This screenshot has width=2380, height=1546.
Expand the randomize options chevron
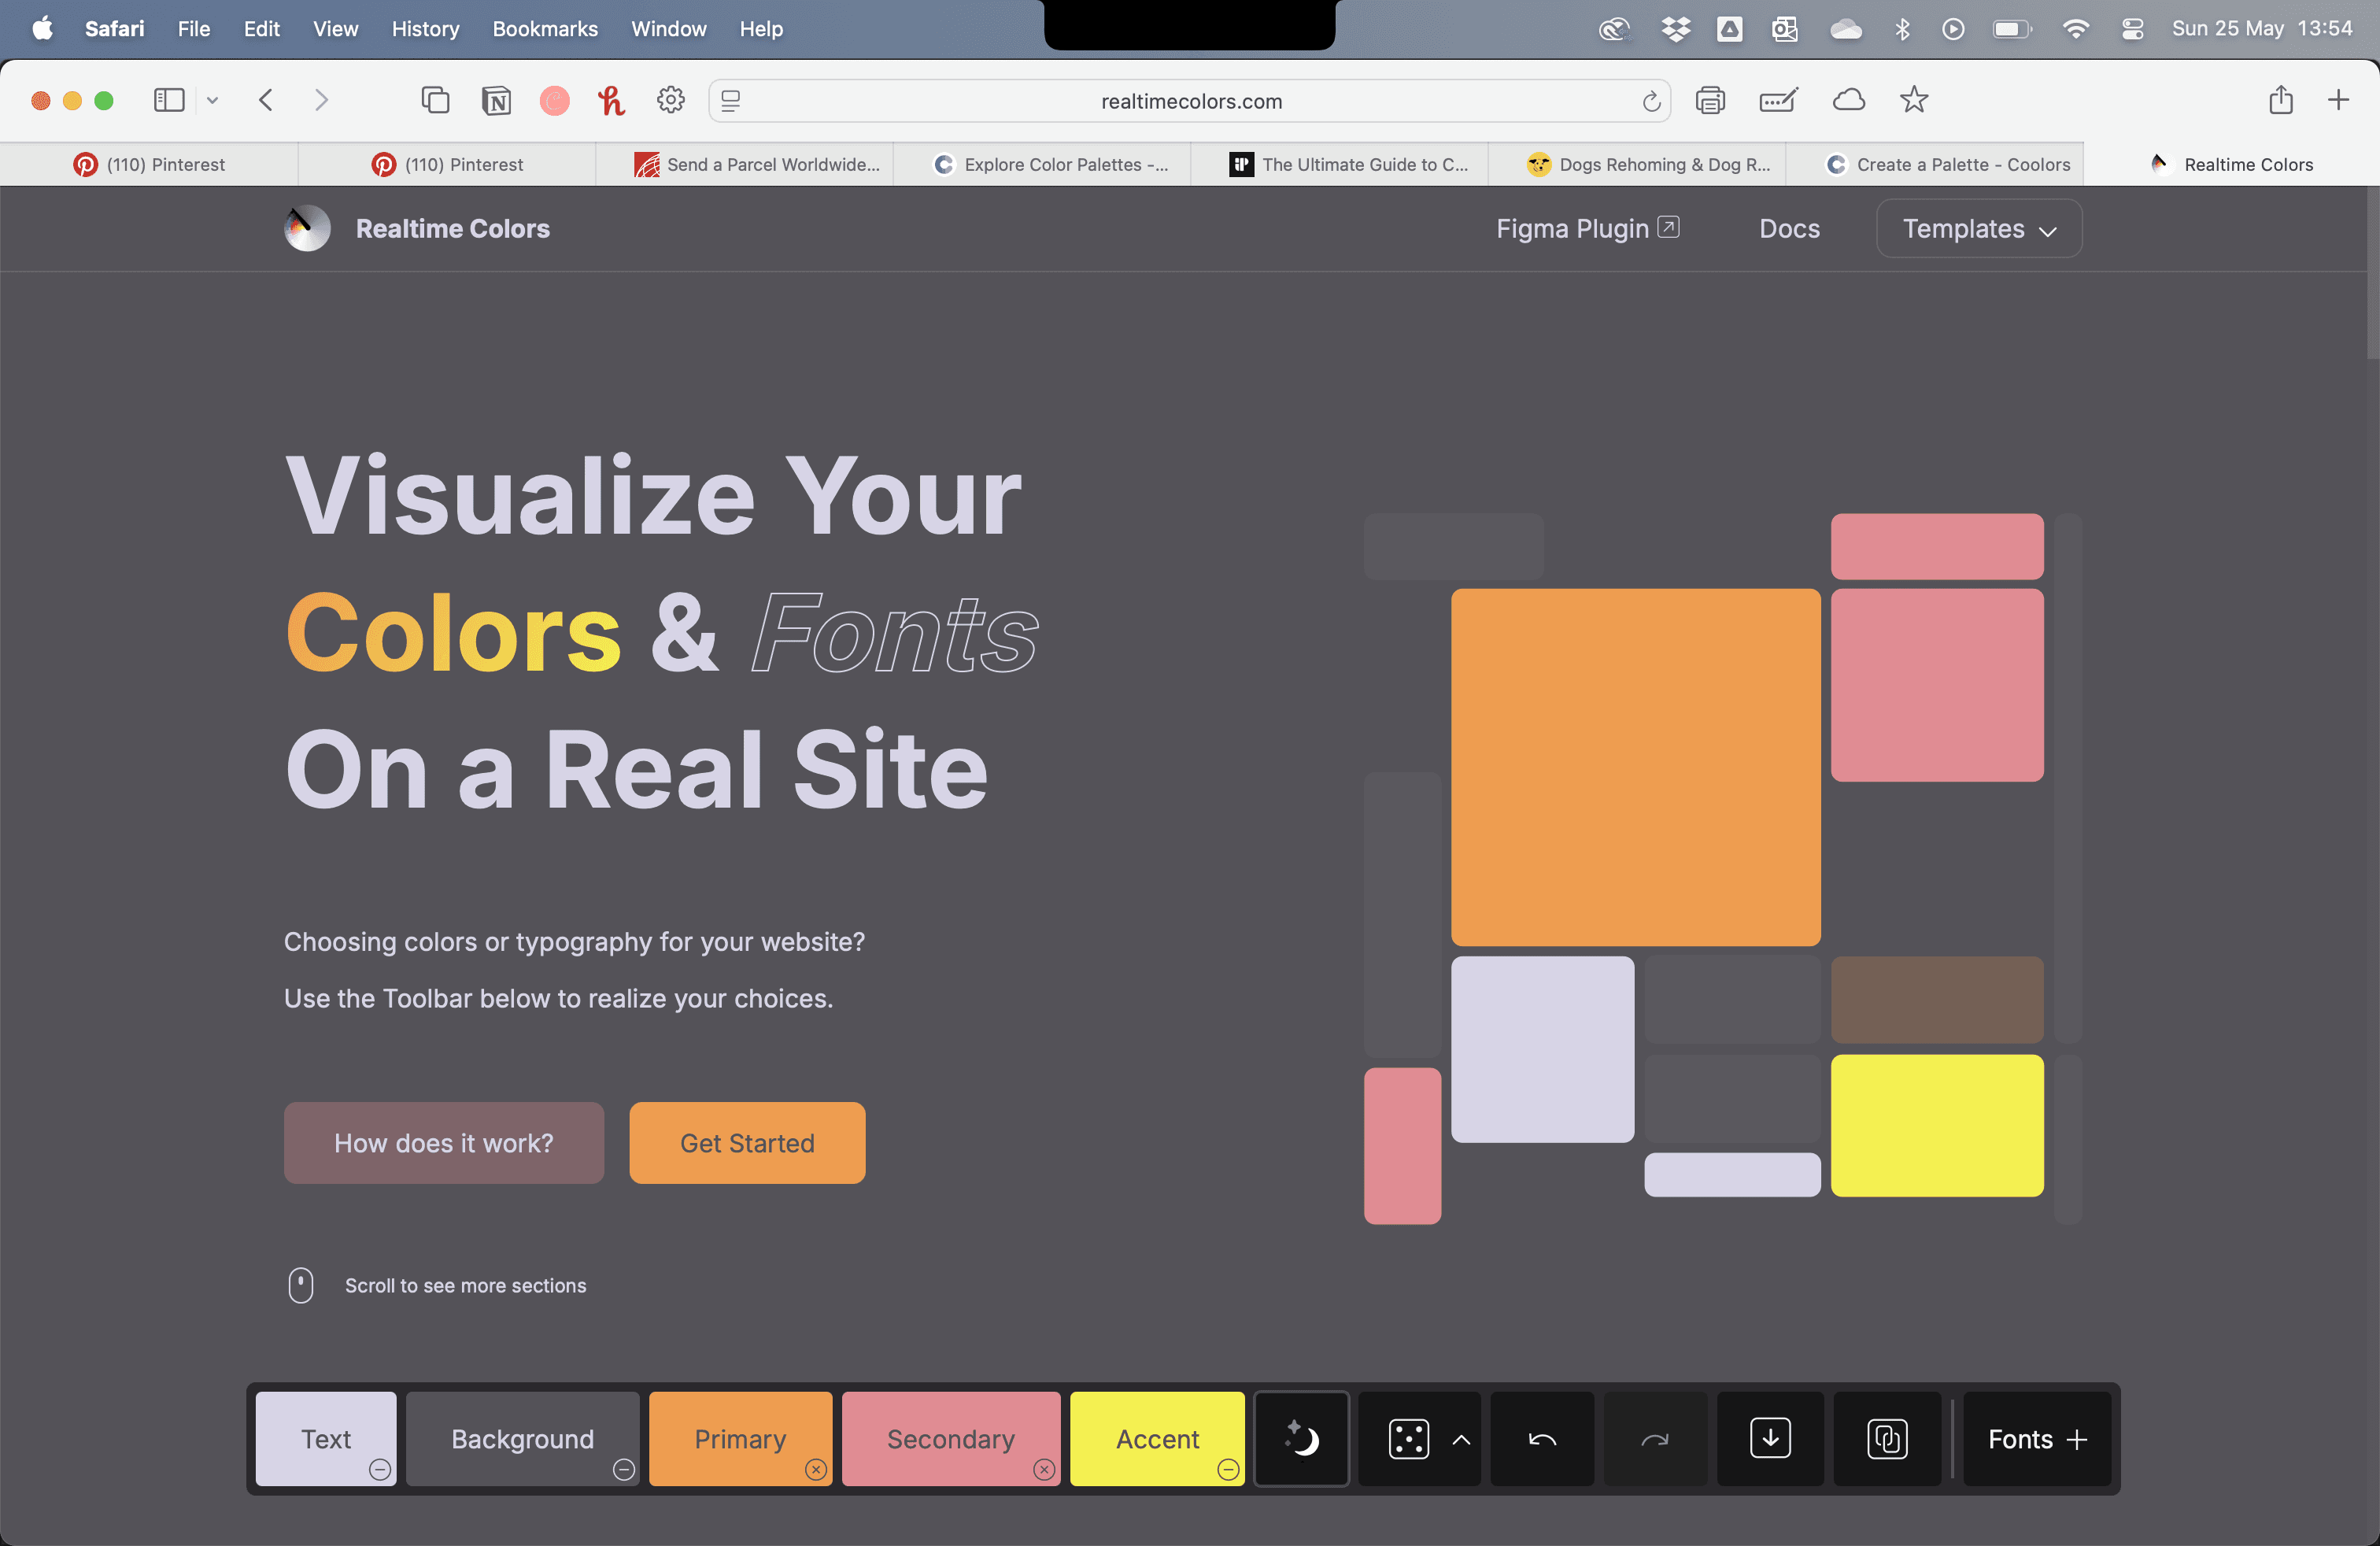point(1461,1439)
